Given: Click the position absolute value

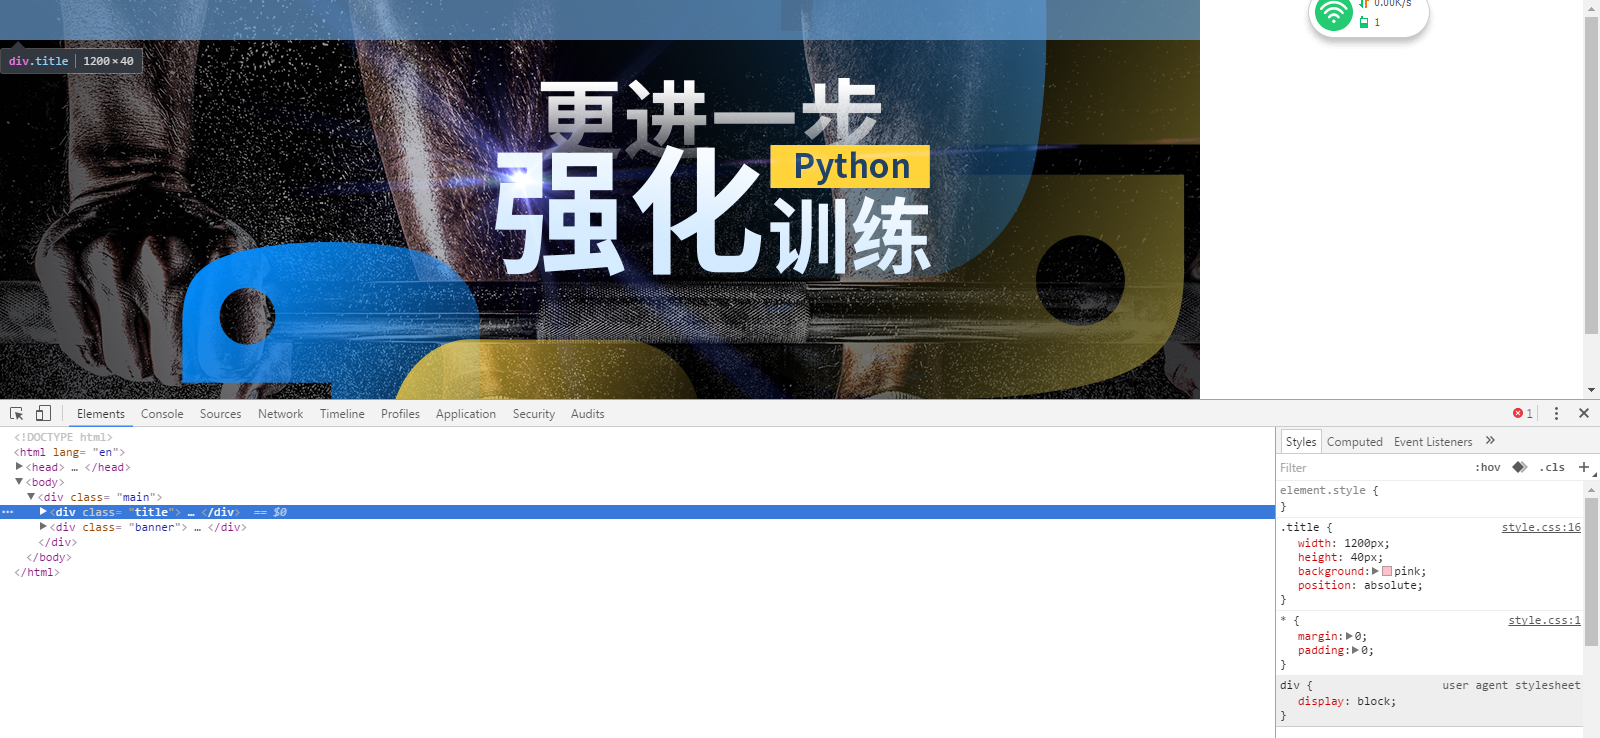Looking at the screenshot, I should pos(1390,585).
